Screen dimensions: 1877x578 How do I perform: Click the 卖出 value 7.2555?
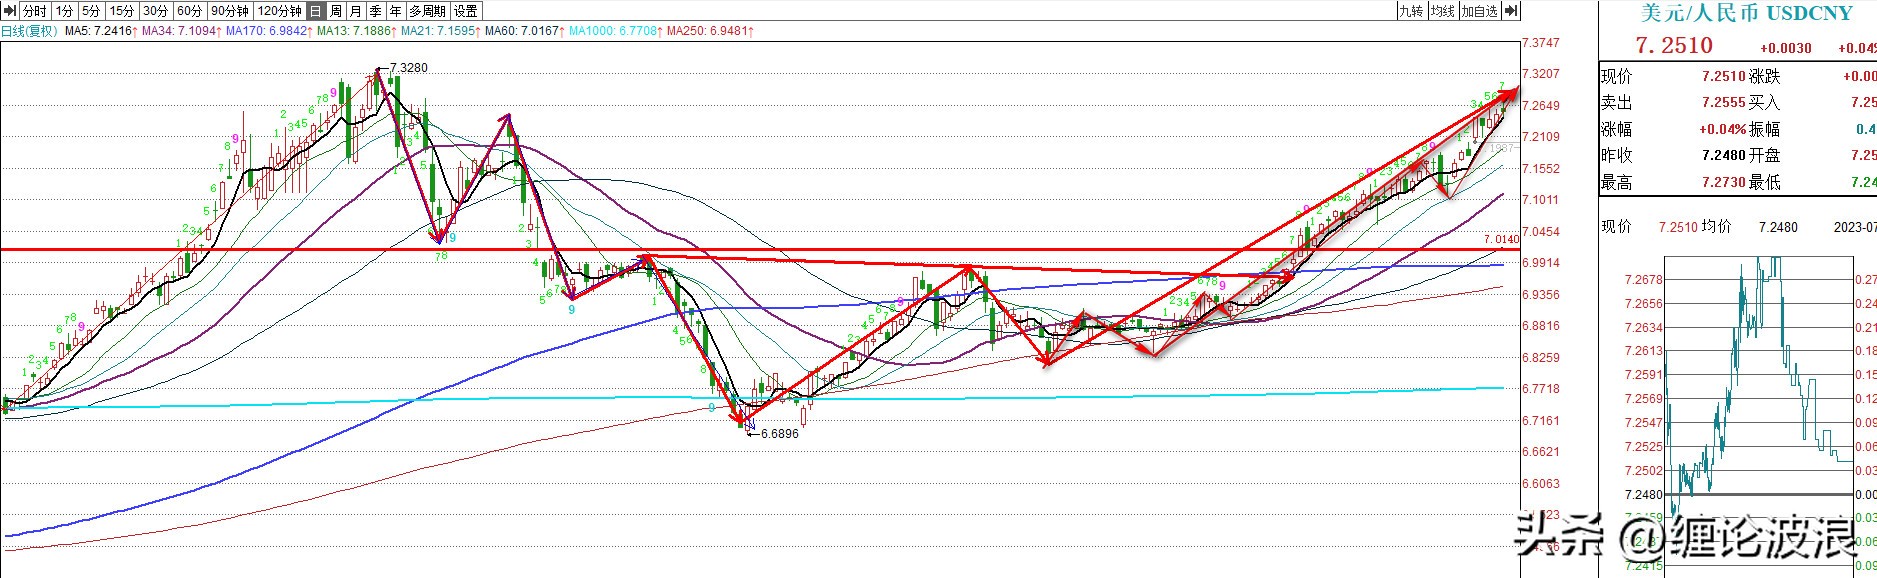click(x=1723, y=102)
